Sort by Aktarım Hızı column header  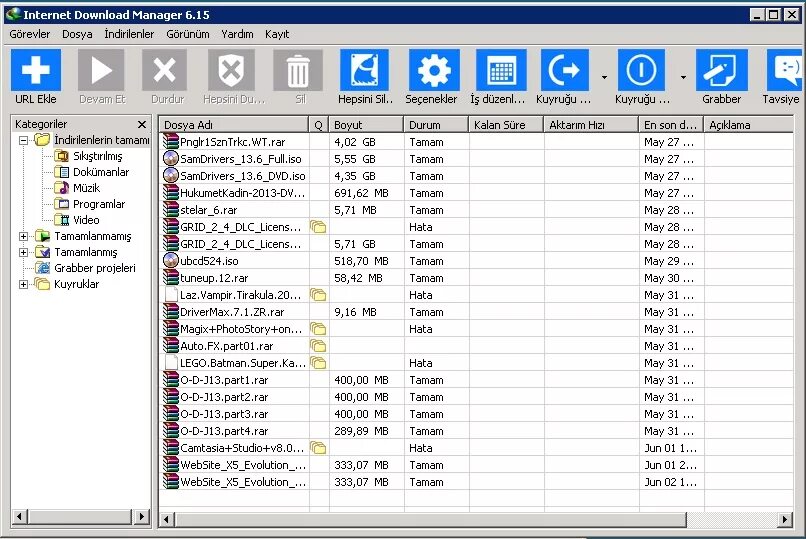click(x=591, y=124)
